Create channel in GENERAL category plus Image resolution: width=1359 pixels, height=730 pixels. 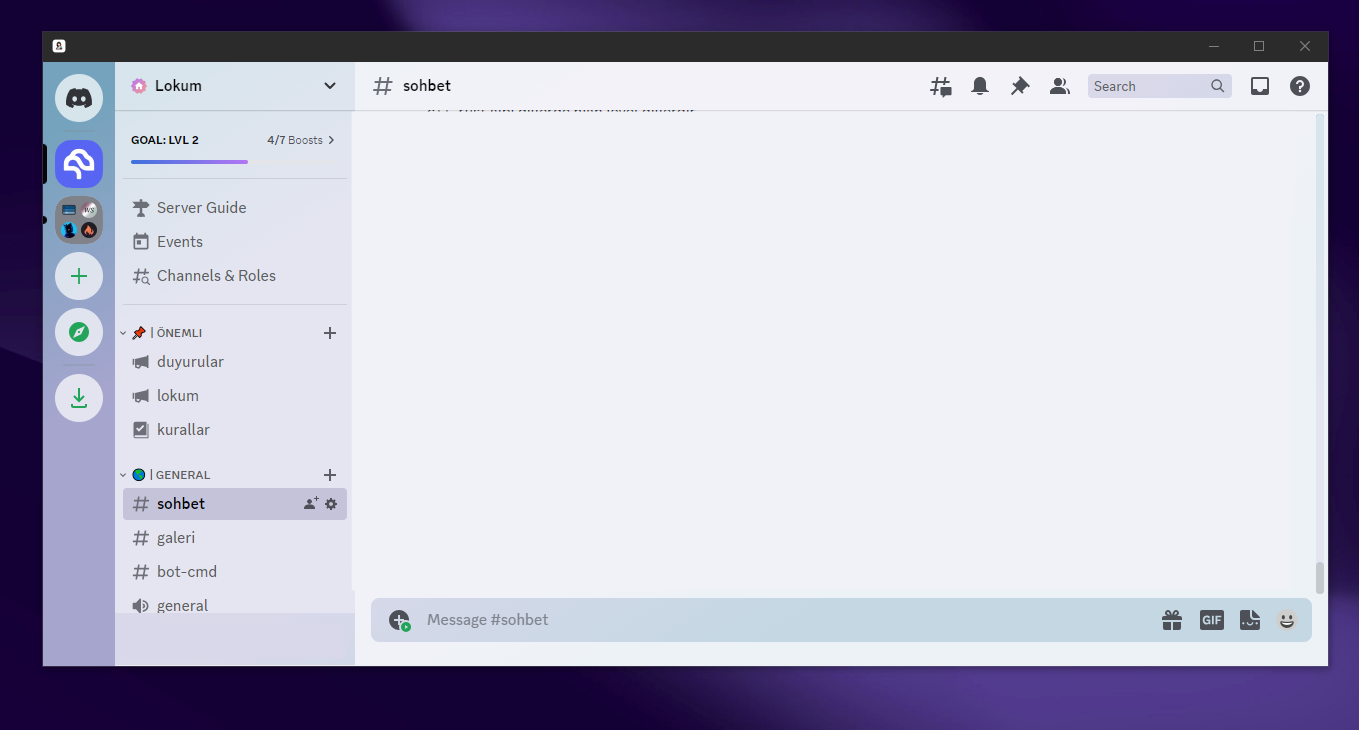pyautogui.click(x=330, y=475)
